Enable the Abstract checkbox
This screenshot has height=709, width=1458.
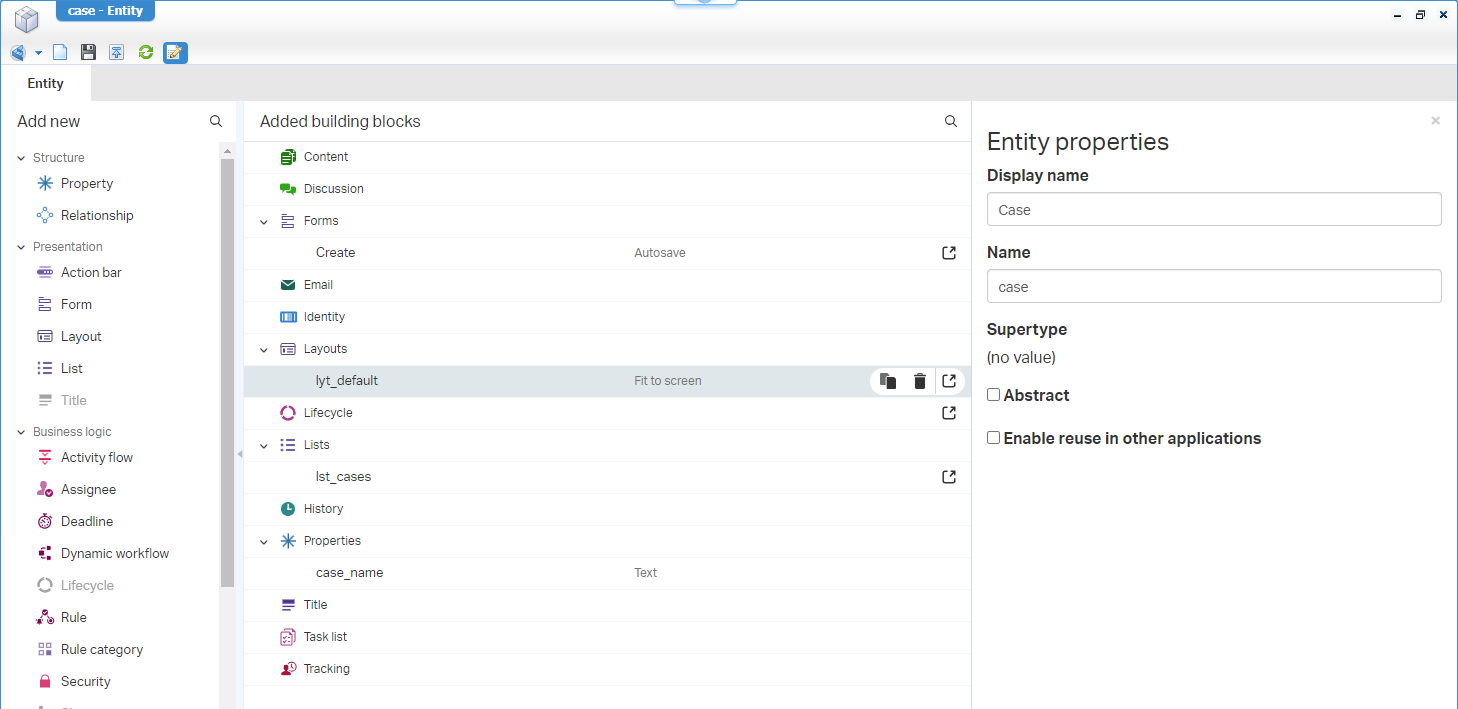tap(993, 395)
